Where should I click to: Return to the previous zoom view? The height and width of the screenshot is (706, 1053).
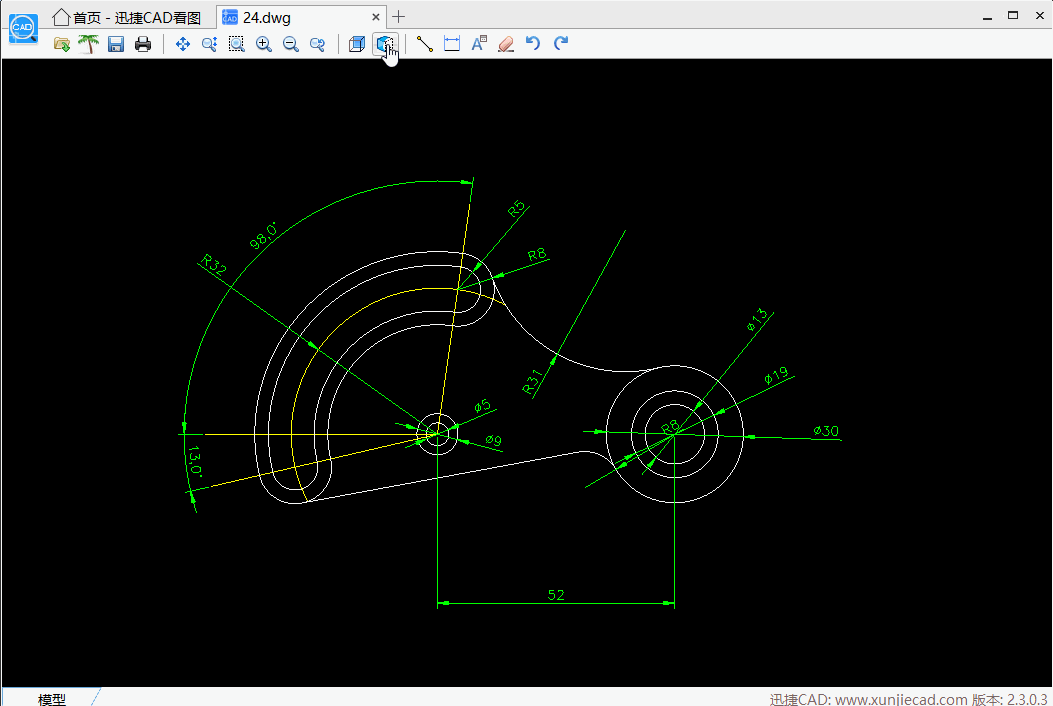(x=318, y=44)
